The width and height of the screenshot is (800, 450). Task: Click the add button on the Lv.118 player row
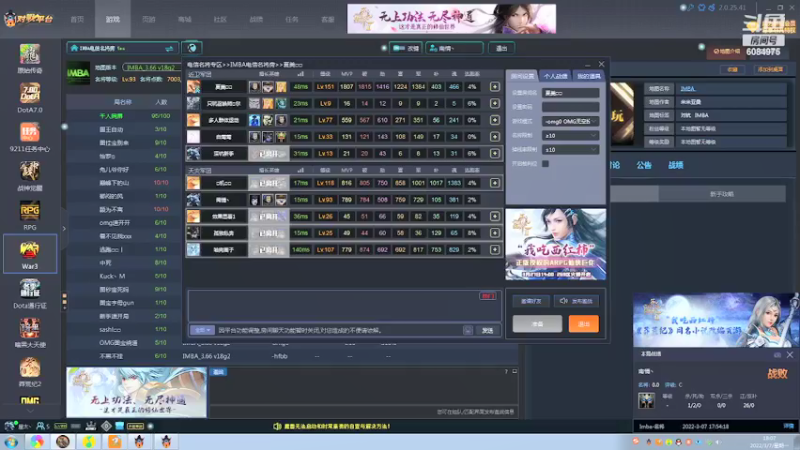[x=494, y=183]
